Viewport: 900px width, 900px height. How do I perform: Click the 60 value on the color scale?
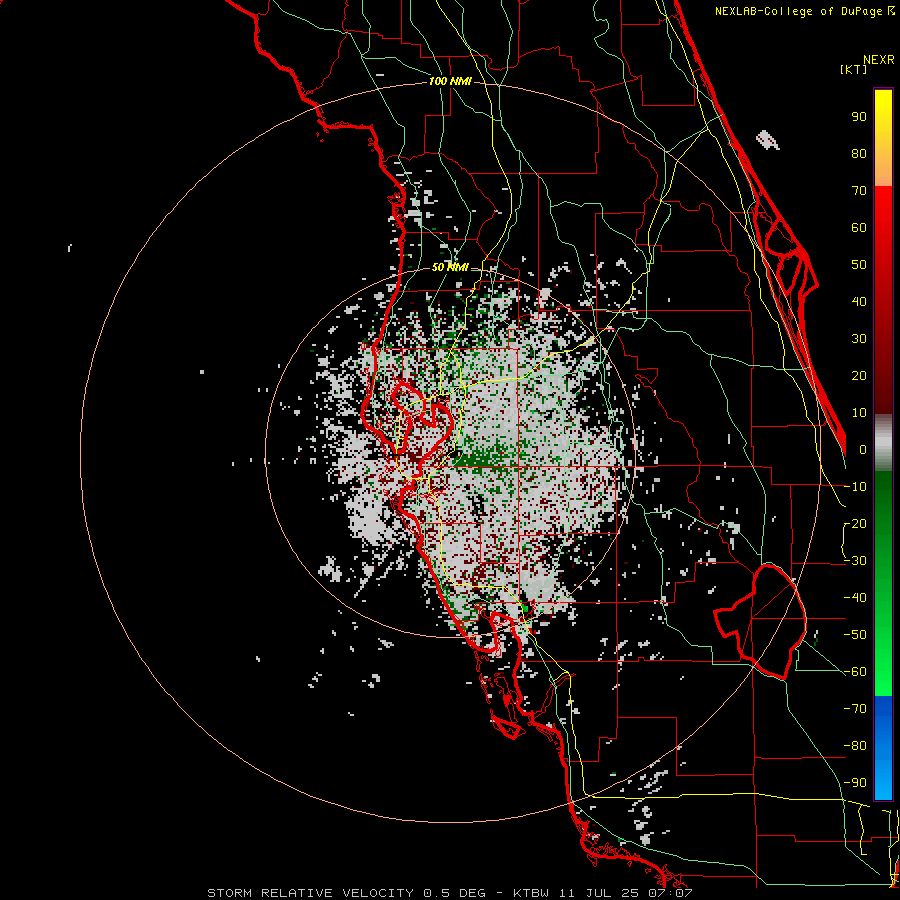click(x=859, y=228)
